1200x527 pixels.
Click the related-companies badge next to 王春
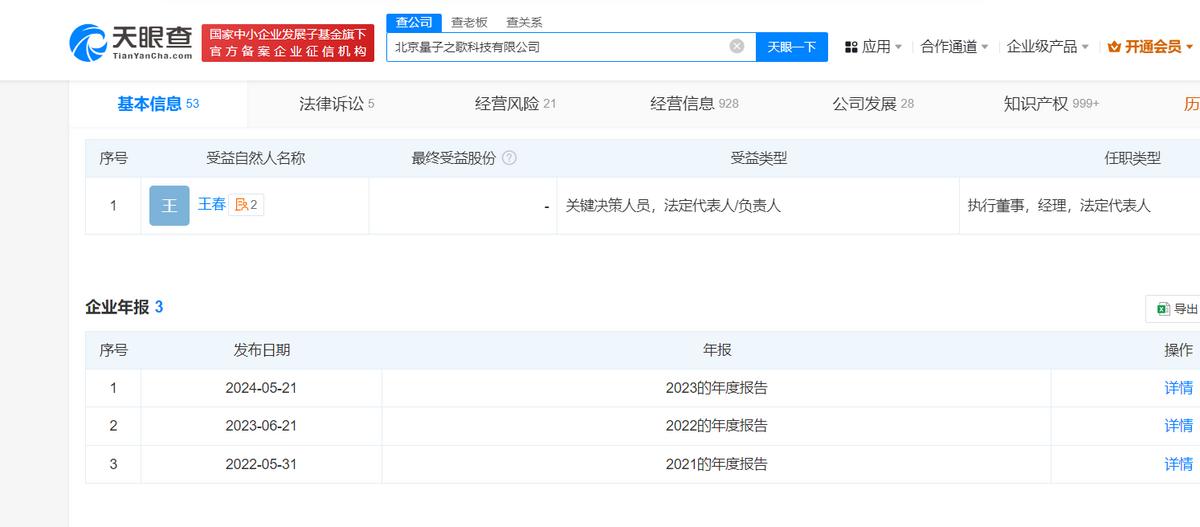(x=246, y=205)
